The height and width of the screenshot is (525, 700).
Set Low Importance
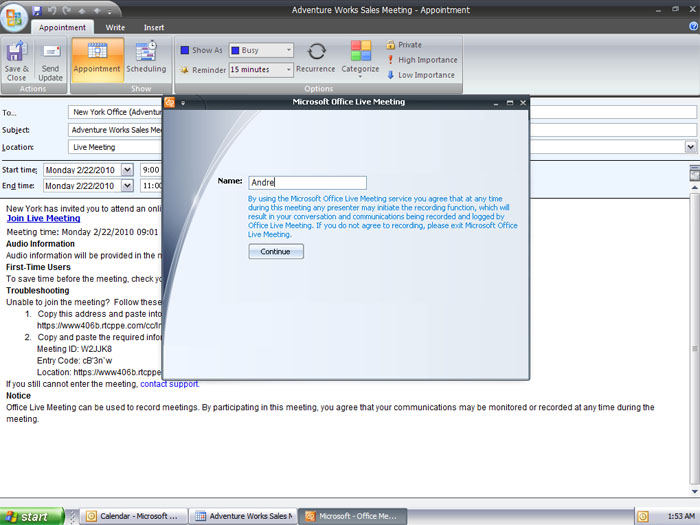(421, 75)
